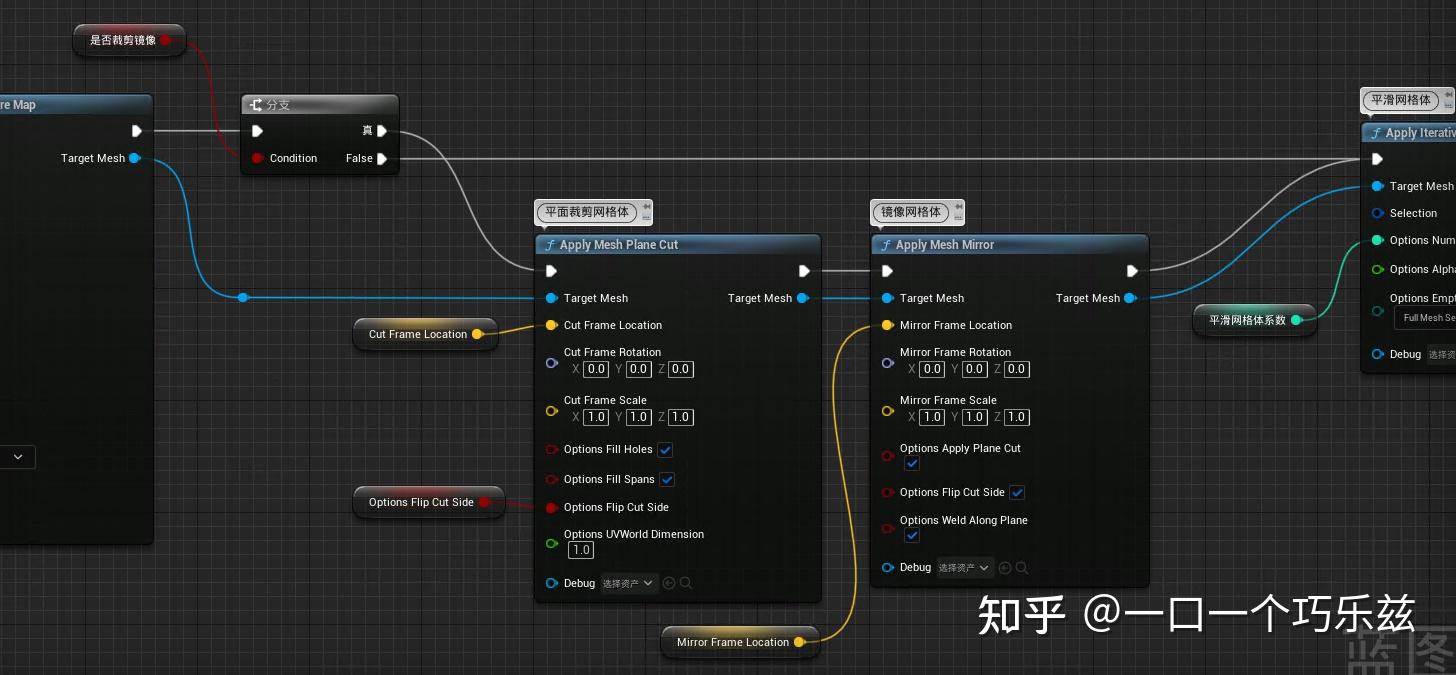Click the comment bubble icon on 平面裁剪网格体 node
Screen dimensions: 1456x675
click(646, 208)
